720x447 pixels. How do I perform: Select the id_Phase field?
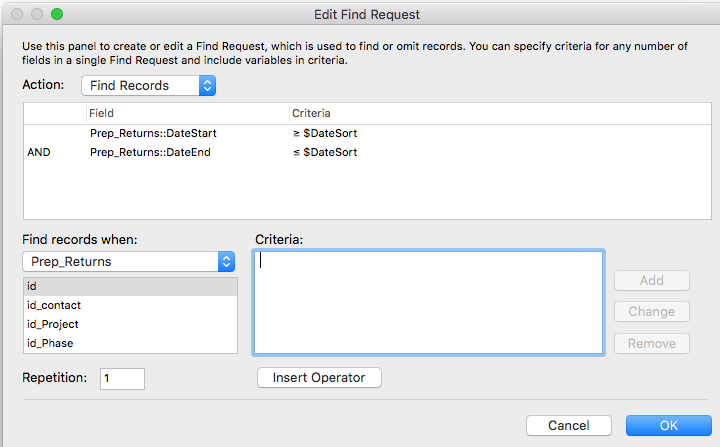130,343
